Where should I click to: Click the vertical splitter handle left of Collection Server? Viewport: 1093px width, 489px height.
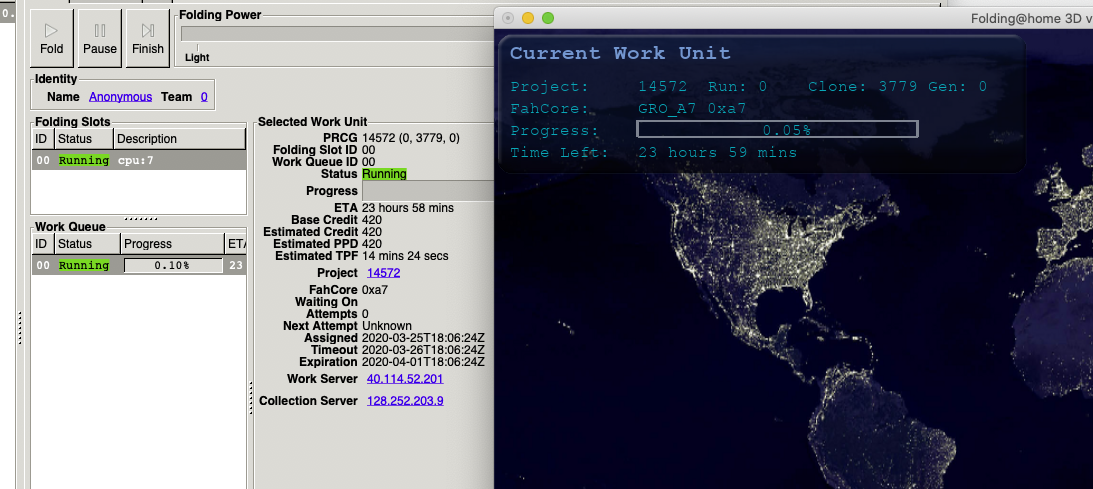click(251, 398)
